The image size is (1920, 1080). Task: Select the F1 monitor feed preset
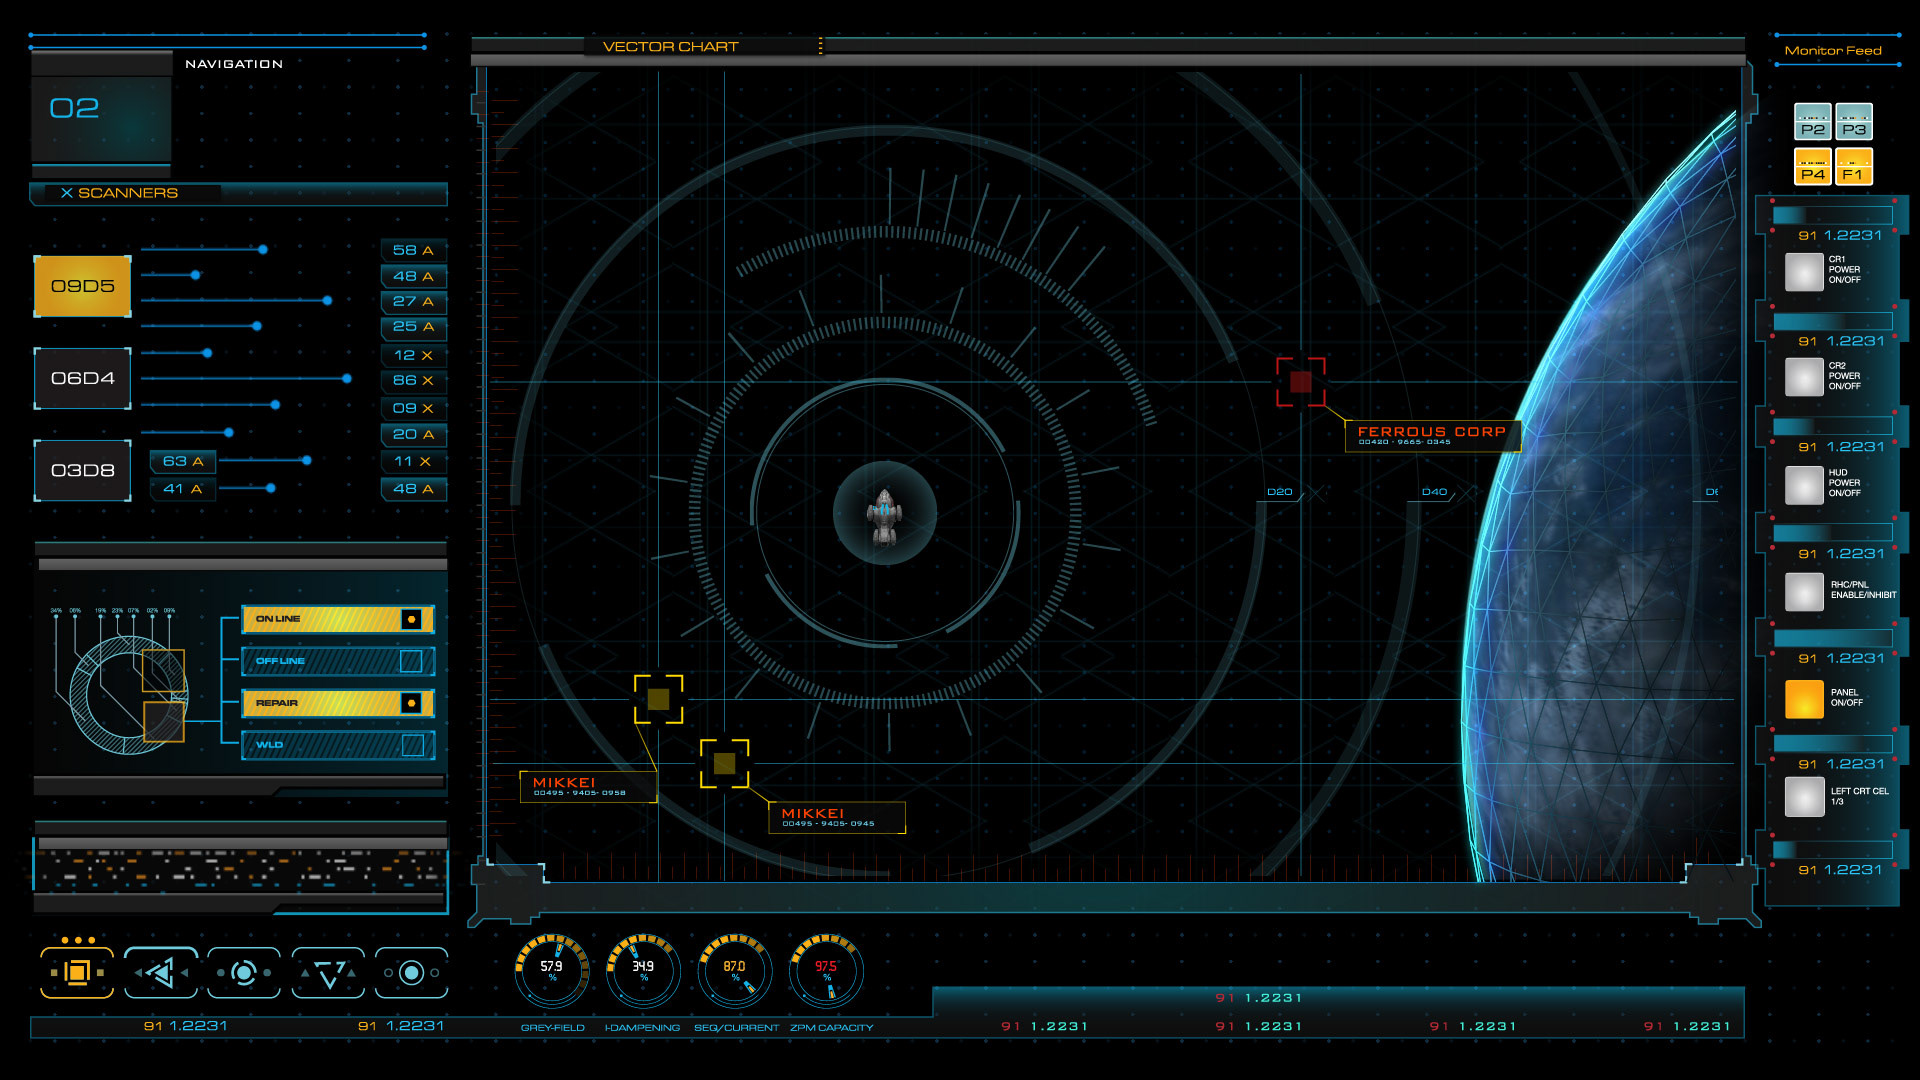pyautogui.click(x=1853, y=166)
